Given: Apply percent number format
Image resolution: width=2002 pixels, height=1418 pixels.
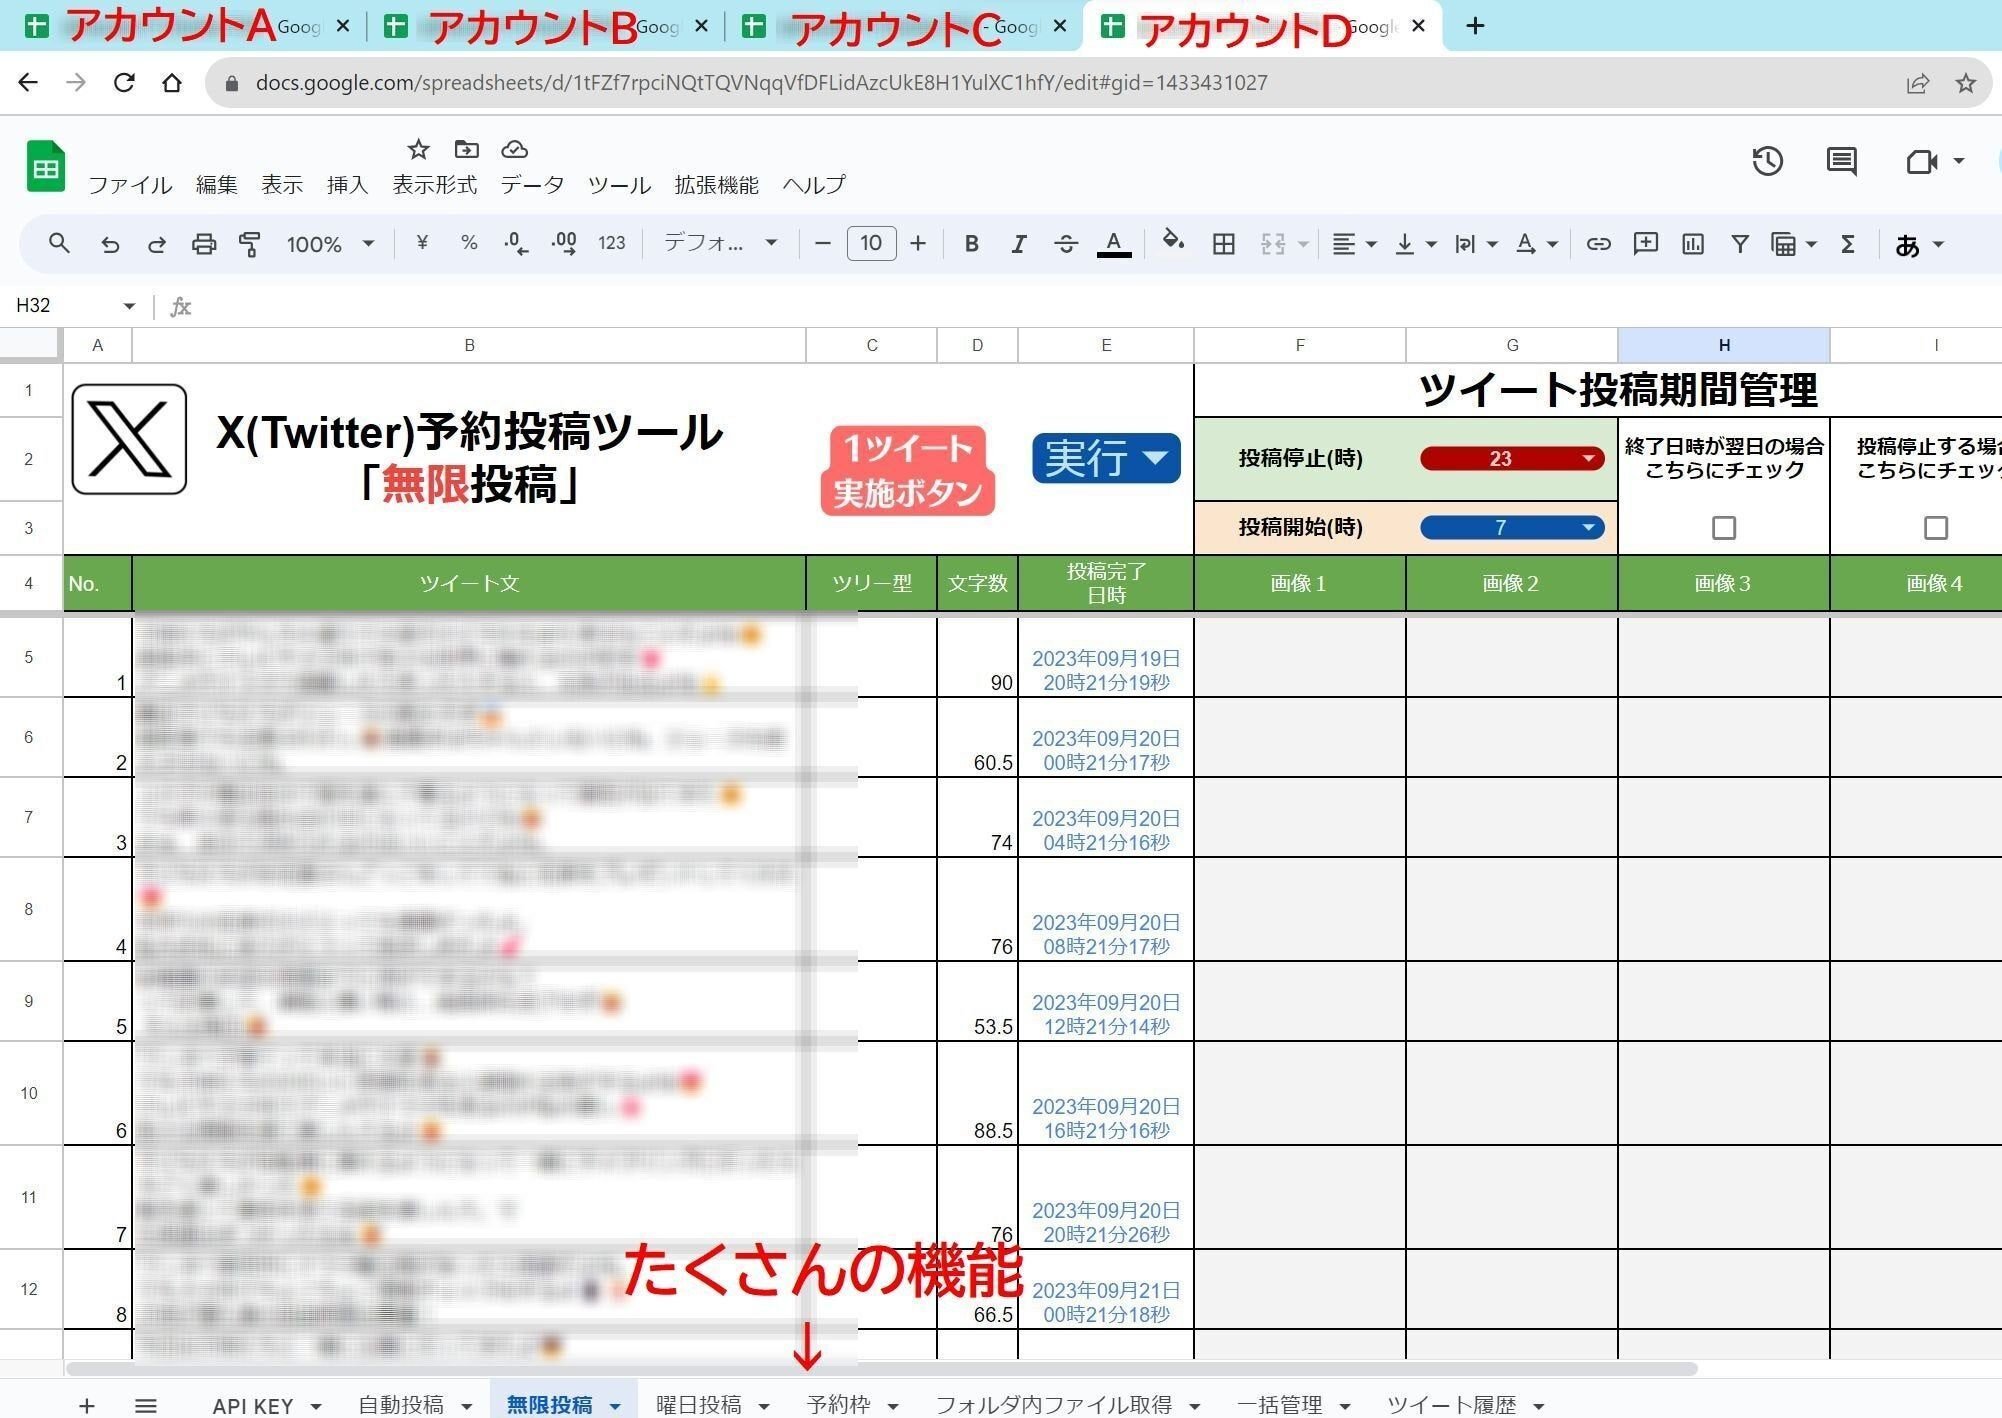Looking at the screenshot, I should pyautogui.click(x=467, y=243).
